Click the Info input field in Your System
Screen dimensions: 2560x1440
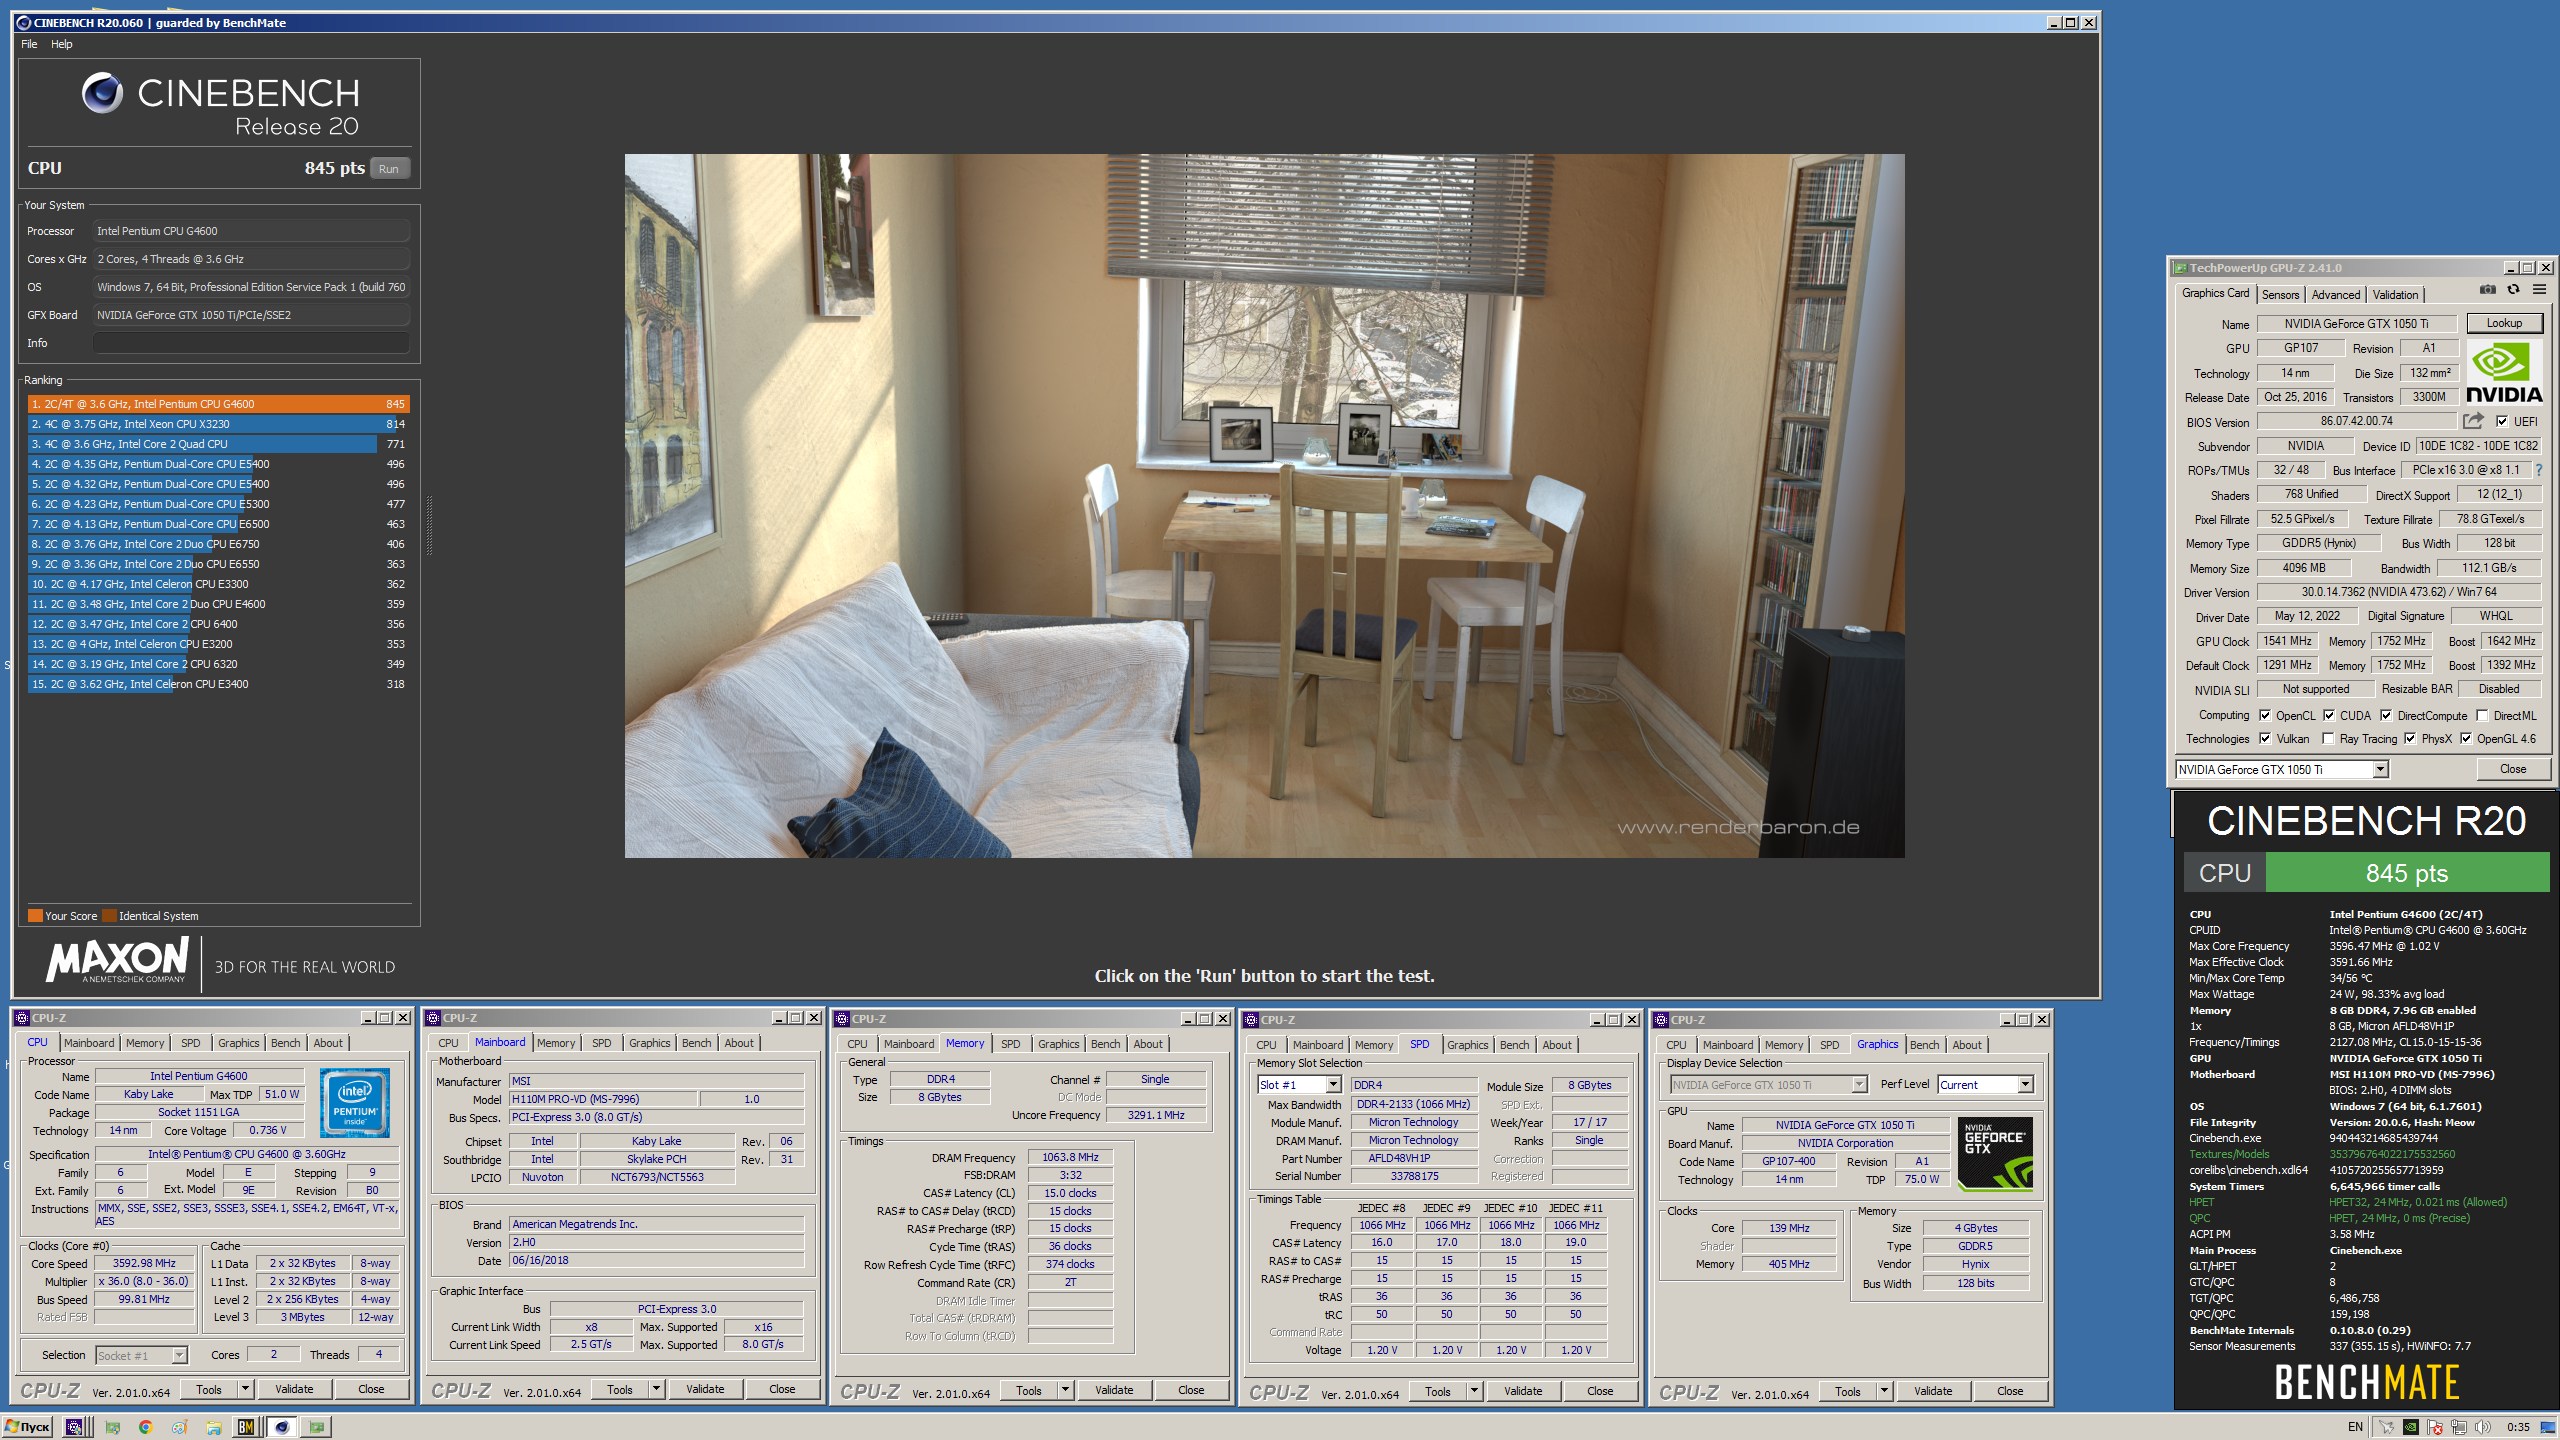click(251, 343)
